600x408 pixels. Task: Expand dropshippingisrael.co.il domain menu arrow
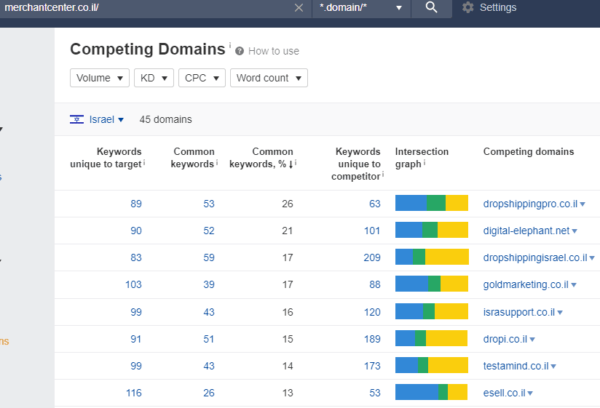click(592, 258)
